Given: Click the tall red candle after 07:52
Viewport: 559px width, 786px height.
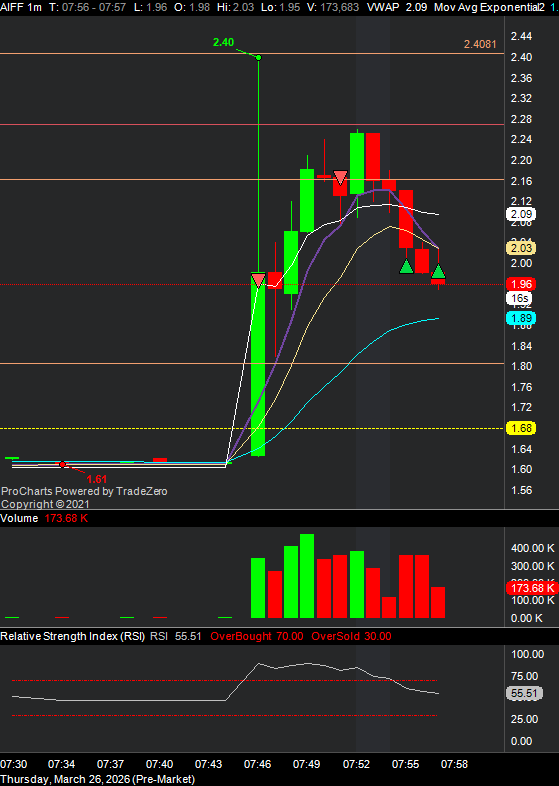Looking at the screenshot, I should tap(372, 156).
